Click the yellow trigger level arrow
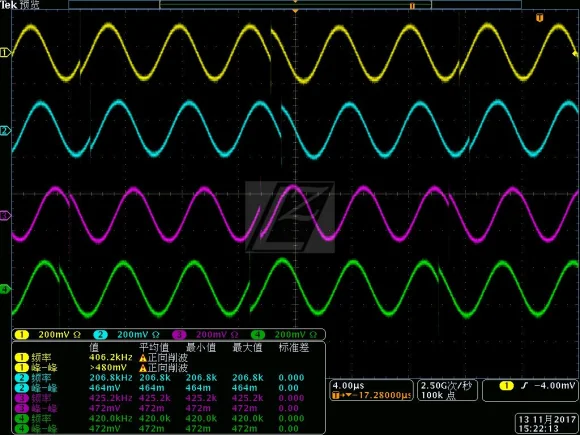580x435 pixels. [575, 54]
